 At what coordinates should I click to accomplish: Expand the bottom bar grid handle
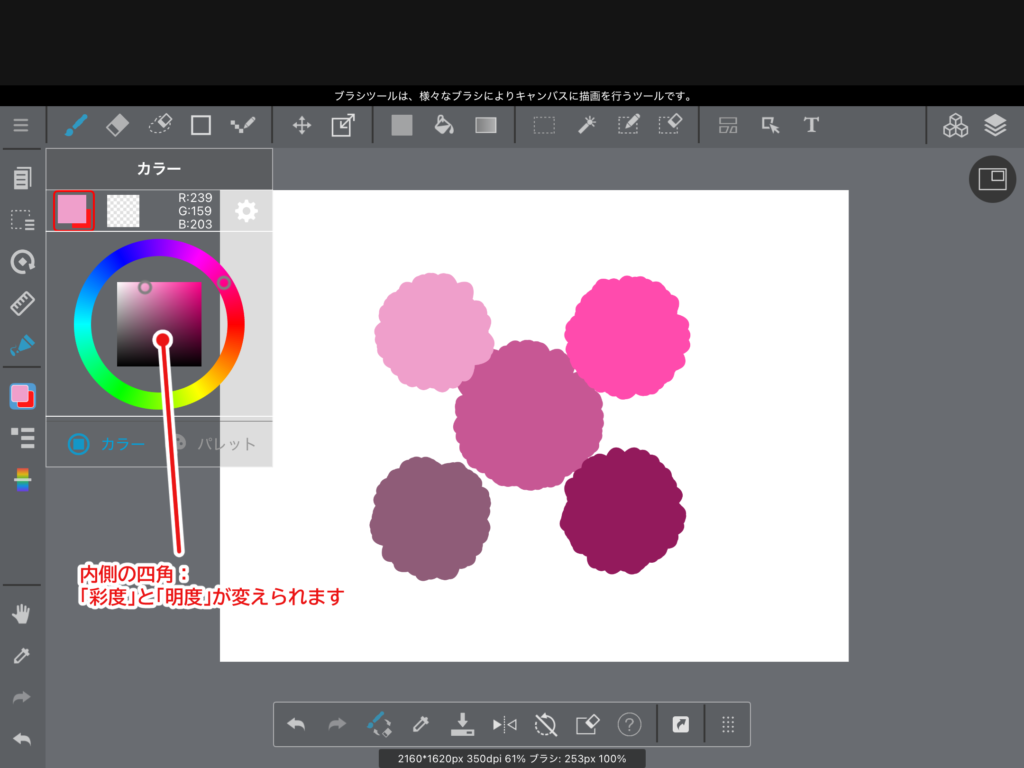click(x=728, y=724)
